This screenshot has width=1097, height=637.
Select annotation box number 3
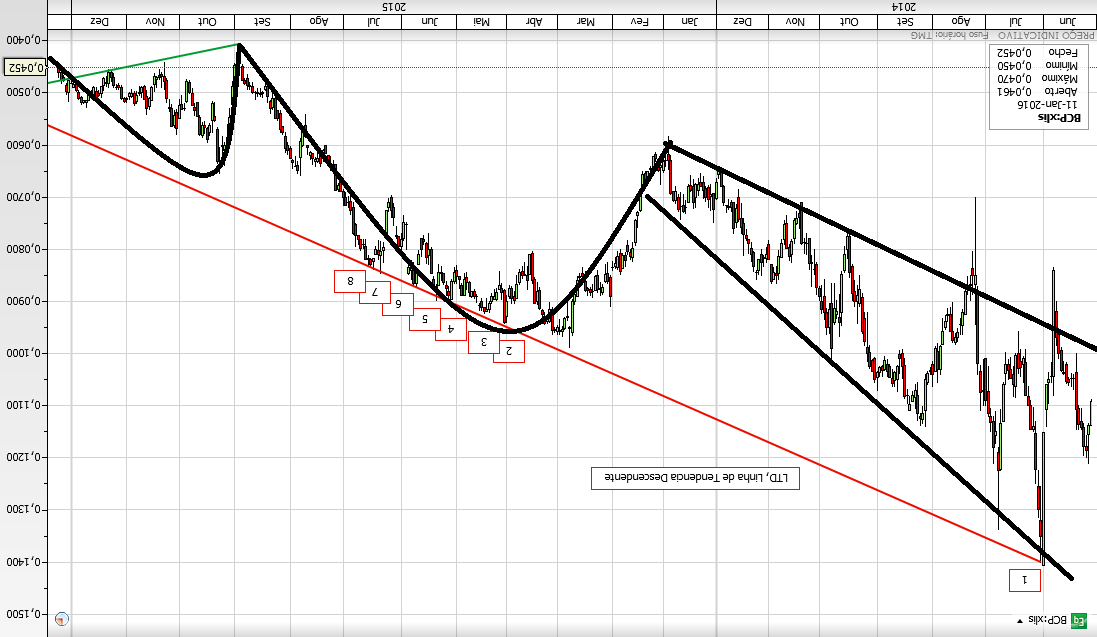tap(483, 342)
